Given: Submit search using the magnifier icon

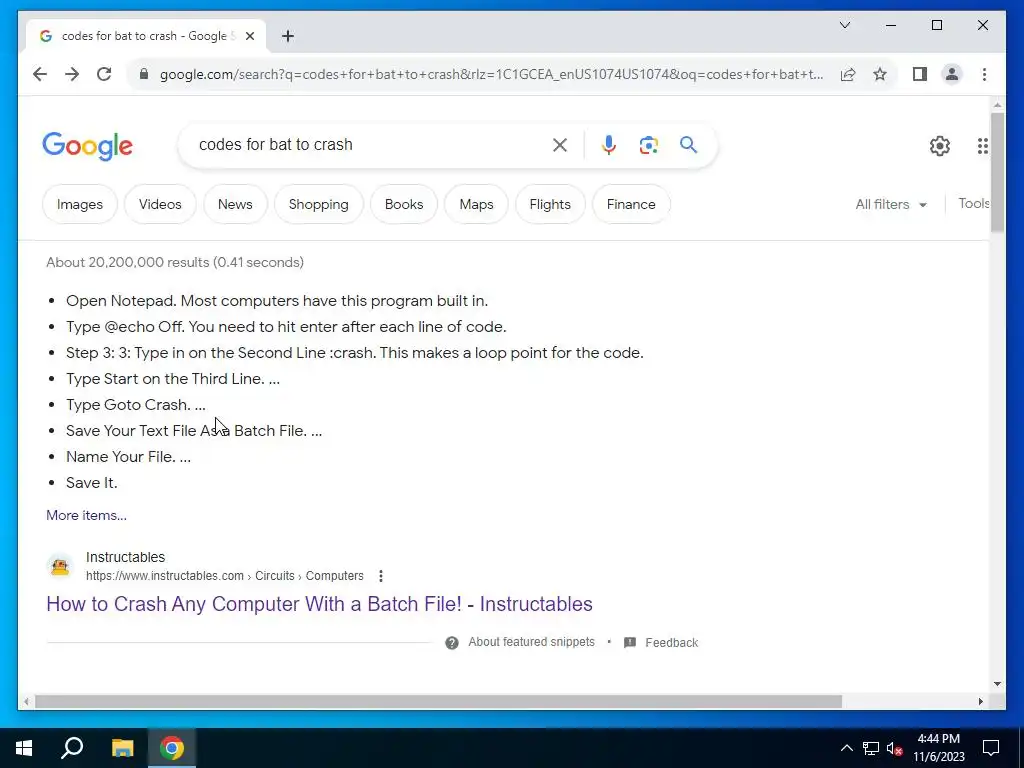Looking at the screenshot, I should pos(688,144).
